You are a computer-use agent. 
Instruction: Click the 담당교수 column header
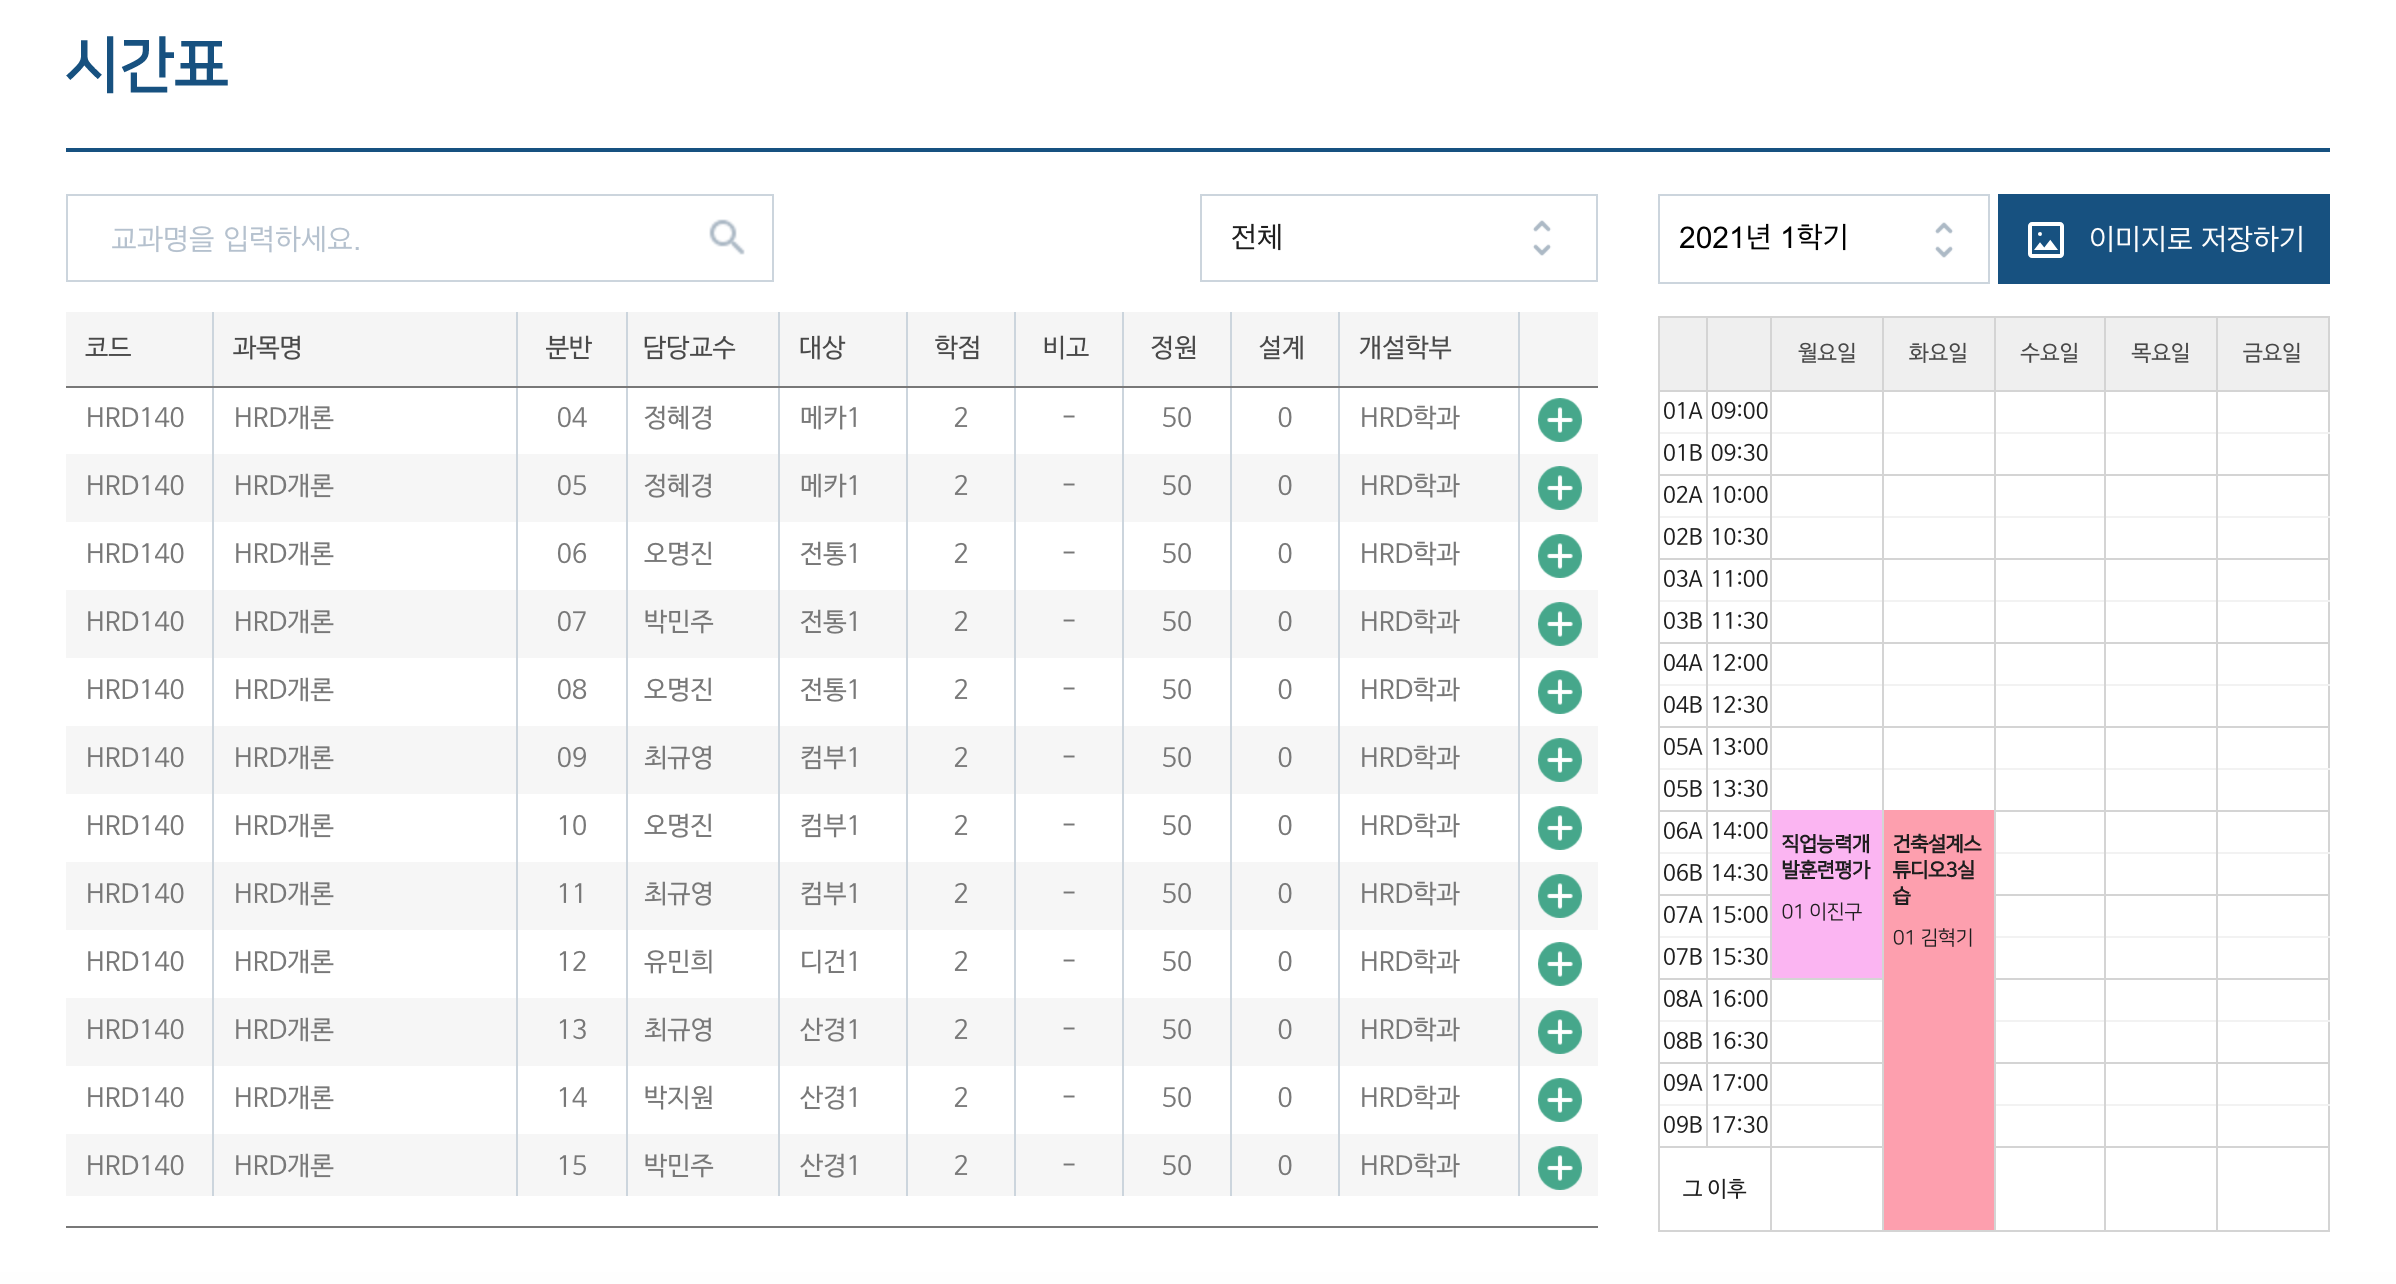(689, 348)
